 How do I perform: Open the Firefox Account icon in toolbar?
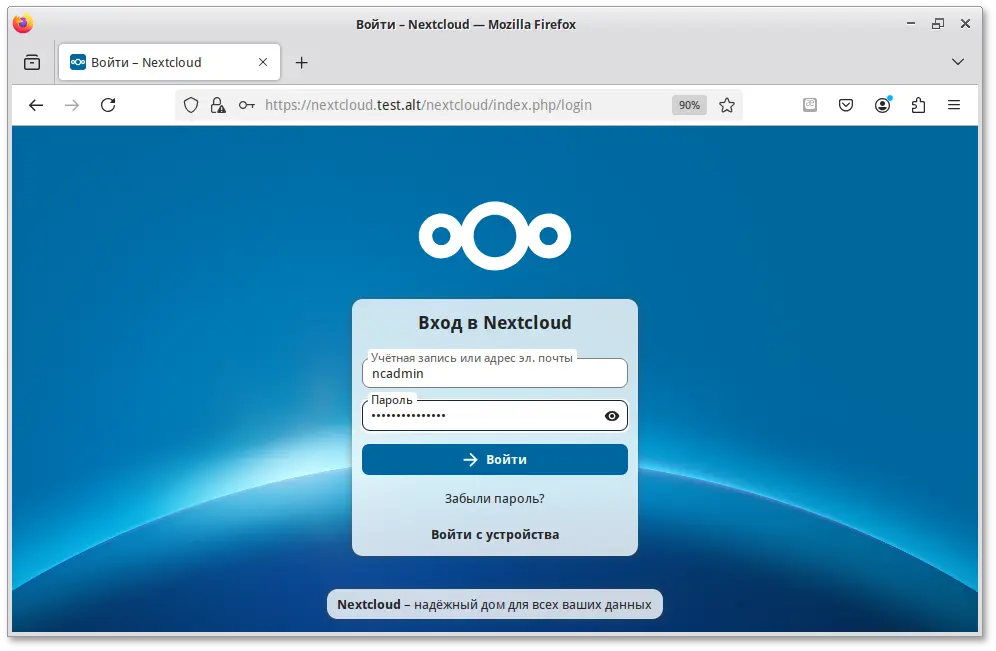point(882,104)
